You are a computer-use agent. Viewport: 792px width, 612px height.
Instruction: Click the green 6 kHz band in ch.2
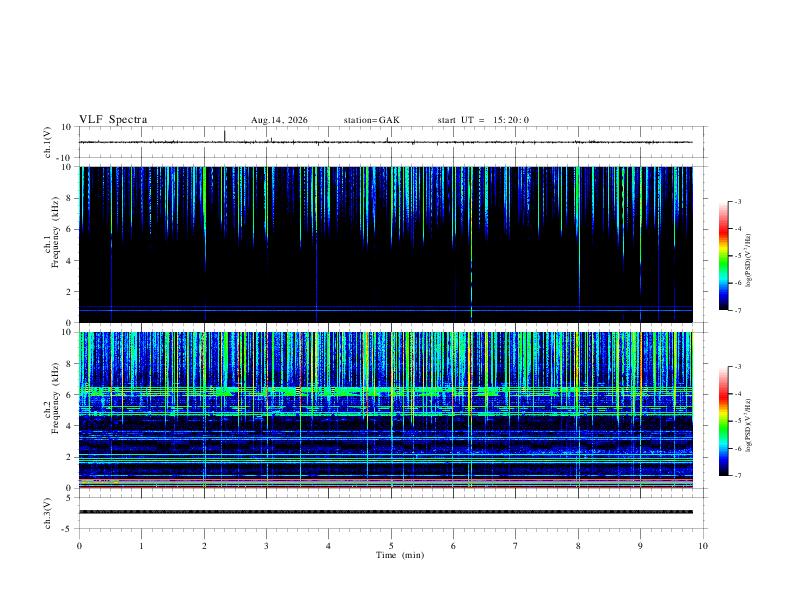(x=386, y=390)
